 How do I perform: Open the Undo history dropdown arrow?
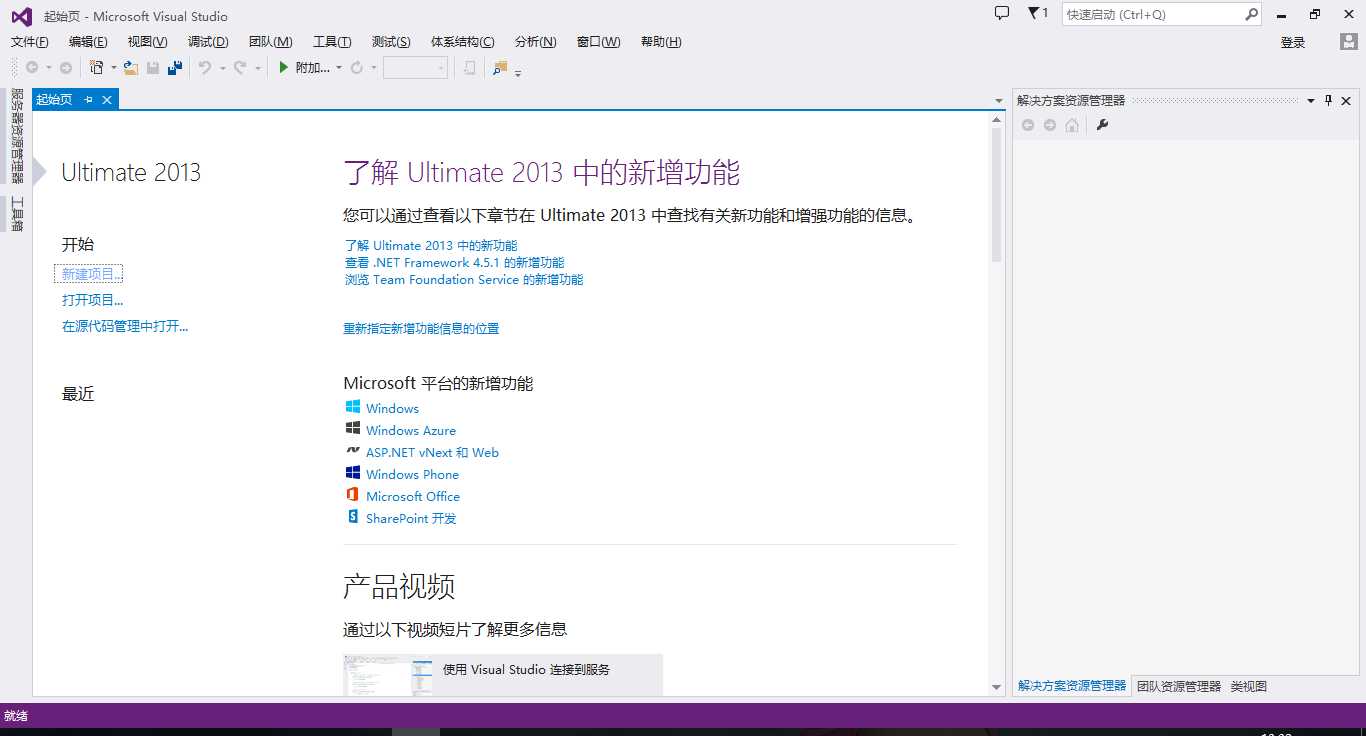tap(222, 68)
